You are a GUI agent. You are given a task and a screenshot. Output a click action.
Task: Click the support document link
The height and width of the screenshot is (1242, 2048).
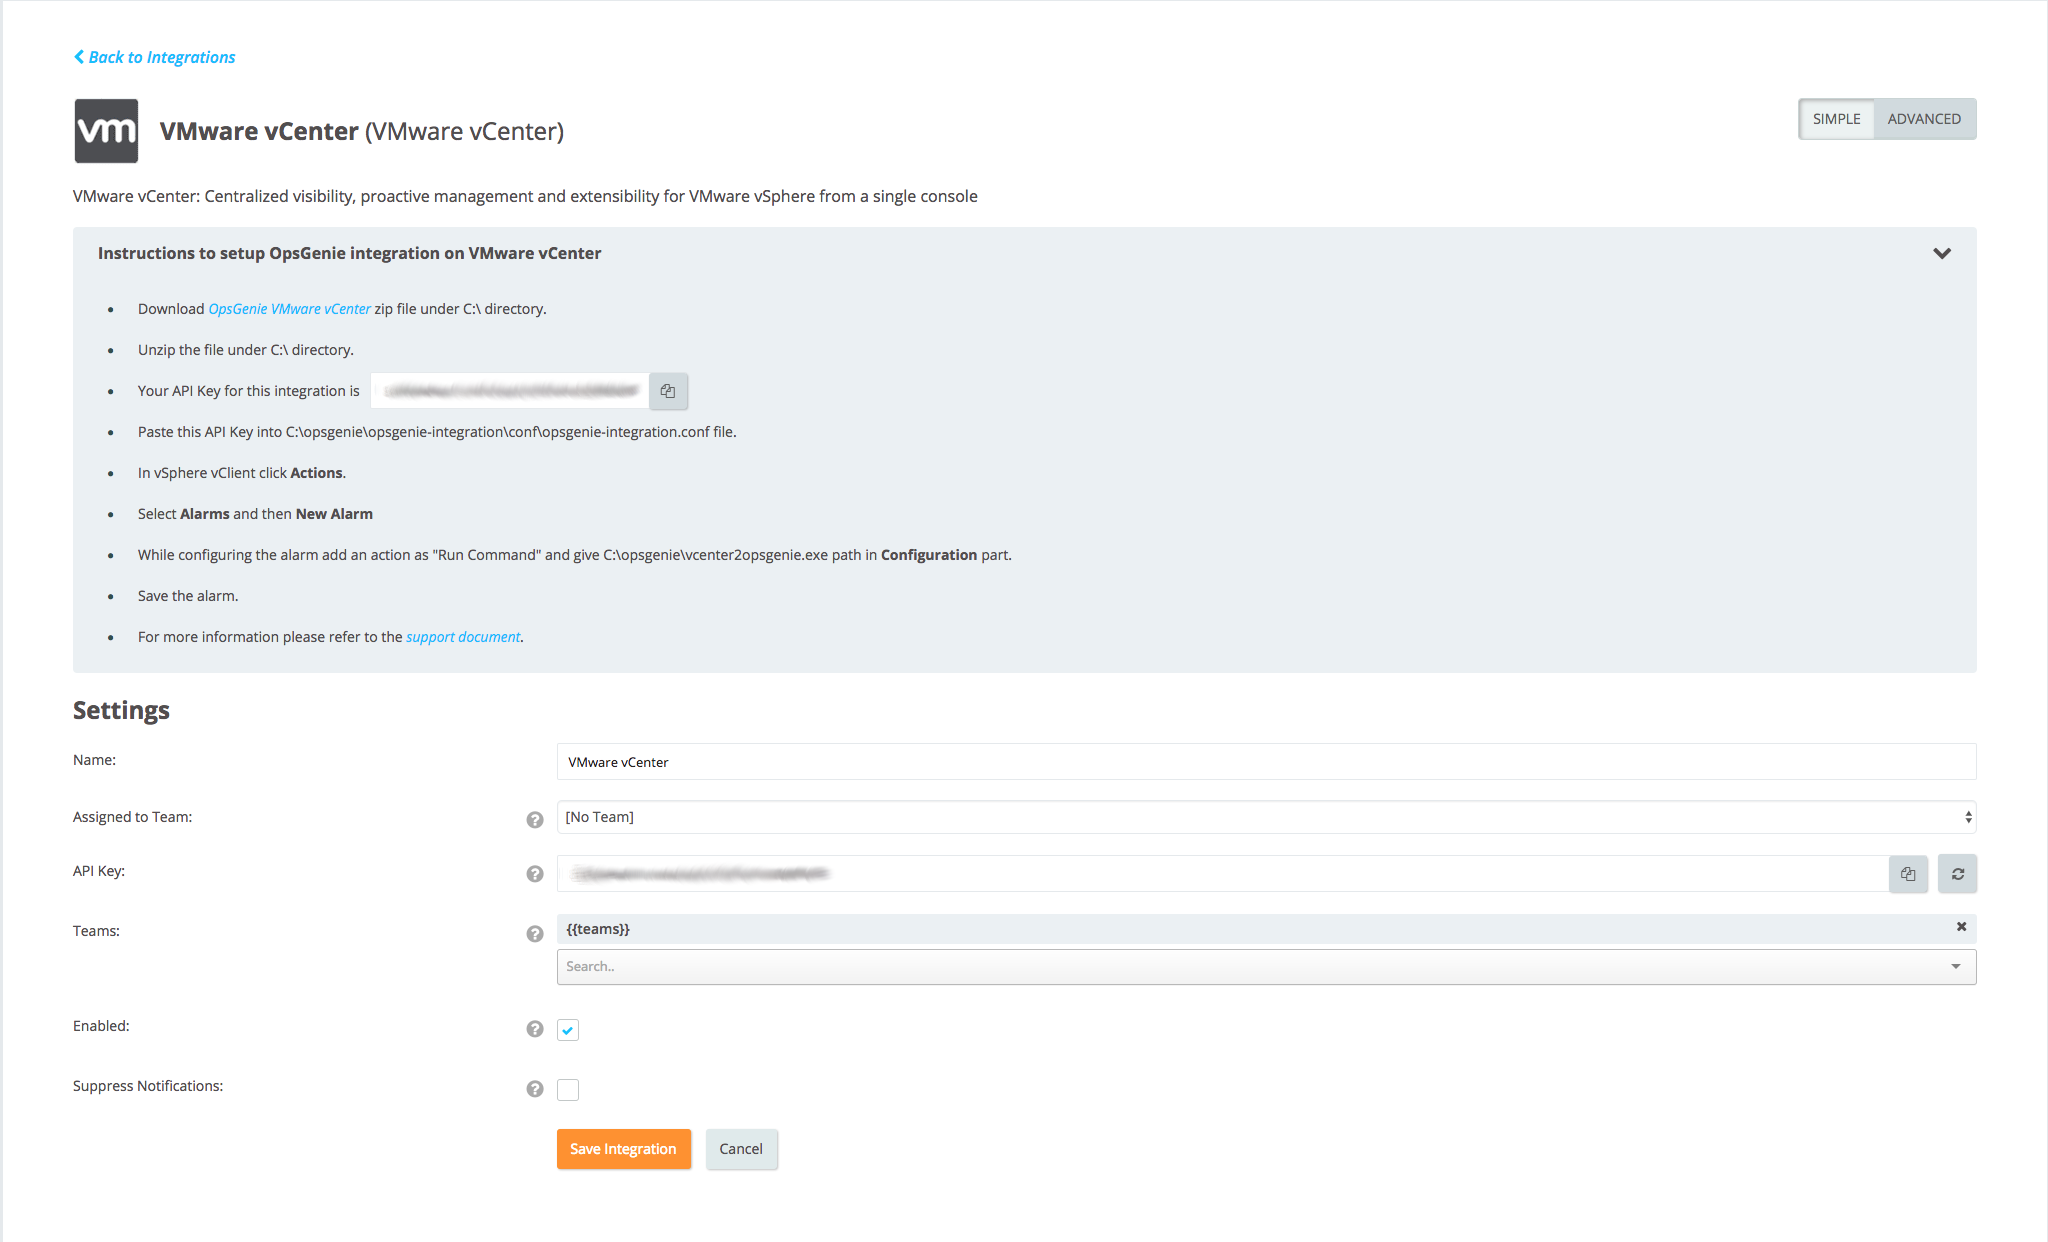tap(464, 636)
